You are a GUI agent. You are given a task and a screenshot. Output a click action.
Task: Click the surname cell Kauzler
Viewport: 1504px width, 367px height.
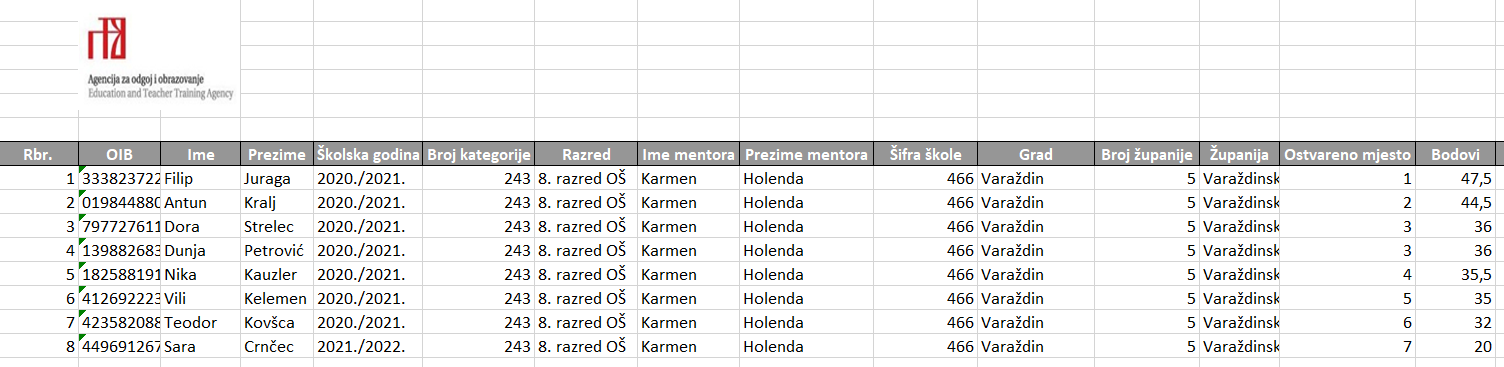277,275
